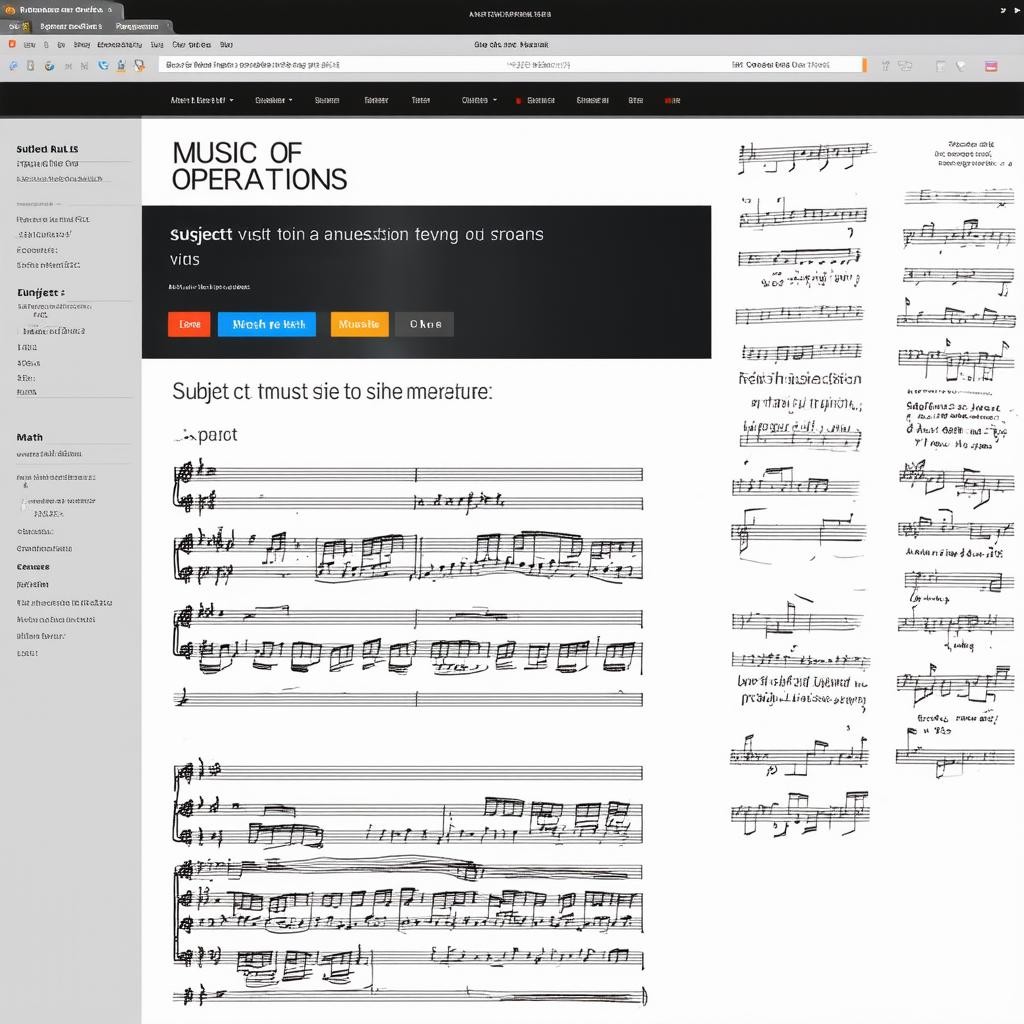The height and width of the screenshot is (1024, 1024).
Task: Click the treble clef on the first staff
Action: (183, 473)
